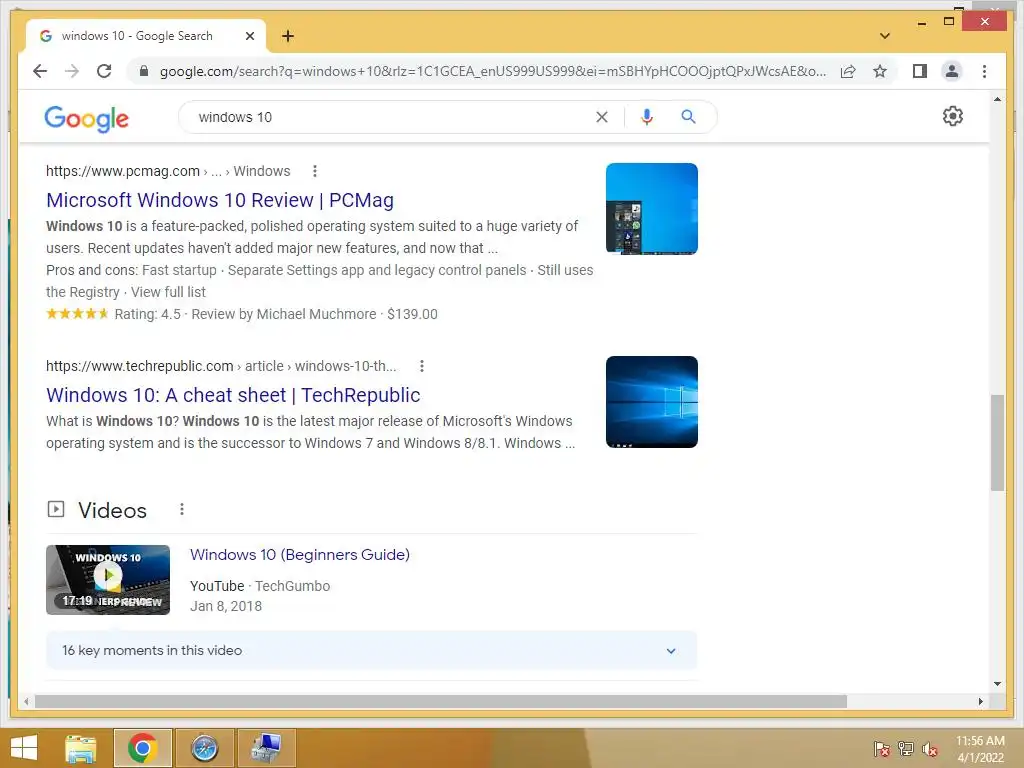Viewport: 1024px width, 768px height.
Task: Open the taskbar clock and date
Action: [x=980, y=749]
